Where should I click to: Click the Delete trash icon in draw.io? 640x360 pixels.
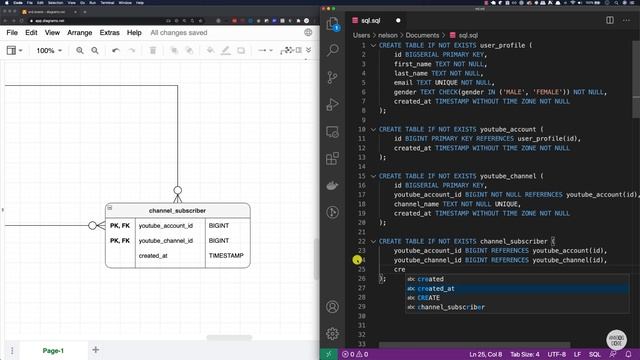click(x=153, y=50)
